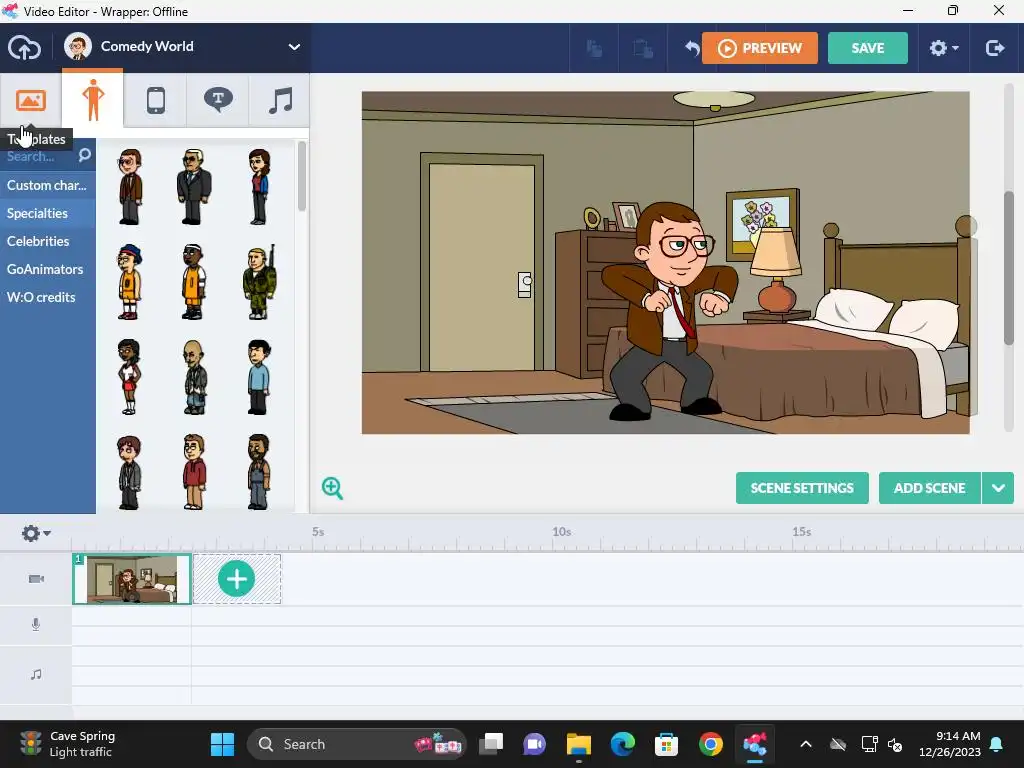This screenshot has height=768, width=1024.
Task: Expand the ADD SCENE dropdown arrow
Action: [x=998, y=488]
